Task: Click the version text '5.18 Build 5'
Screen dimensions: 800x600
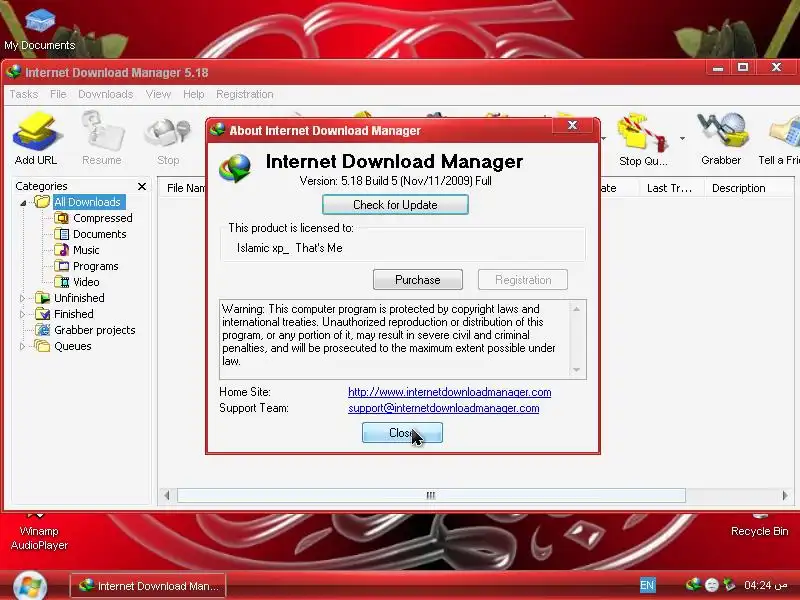Action: [369, 181]
